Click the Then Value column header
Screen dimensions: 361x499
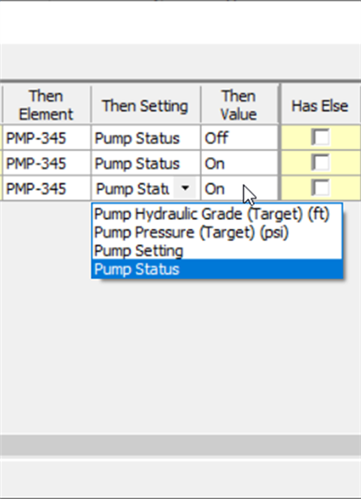[x=239, y=105]
